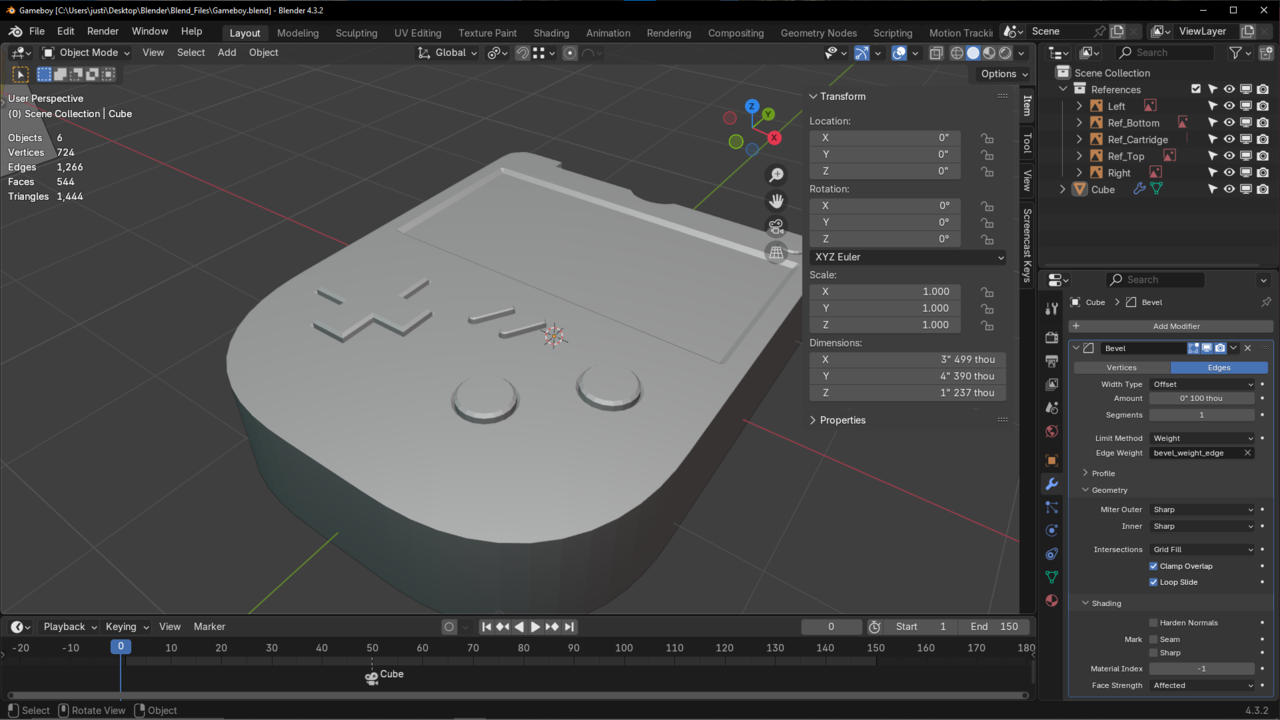Hide Ref_Bottom with its eye icon
This screenshot has height=720, width=1280.
[x=1229, y=123]
